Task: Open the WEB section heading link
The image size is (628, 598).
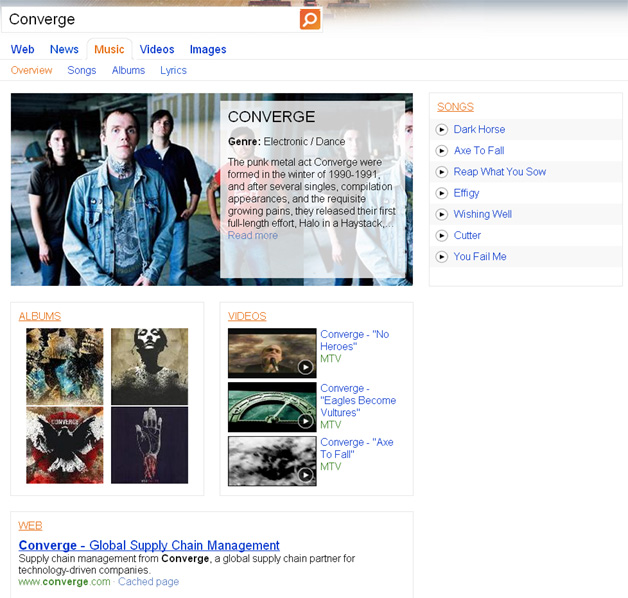Action: click(x=30, y=526)
